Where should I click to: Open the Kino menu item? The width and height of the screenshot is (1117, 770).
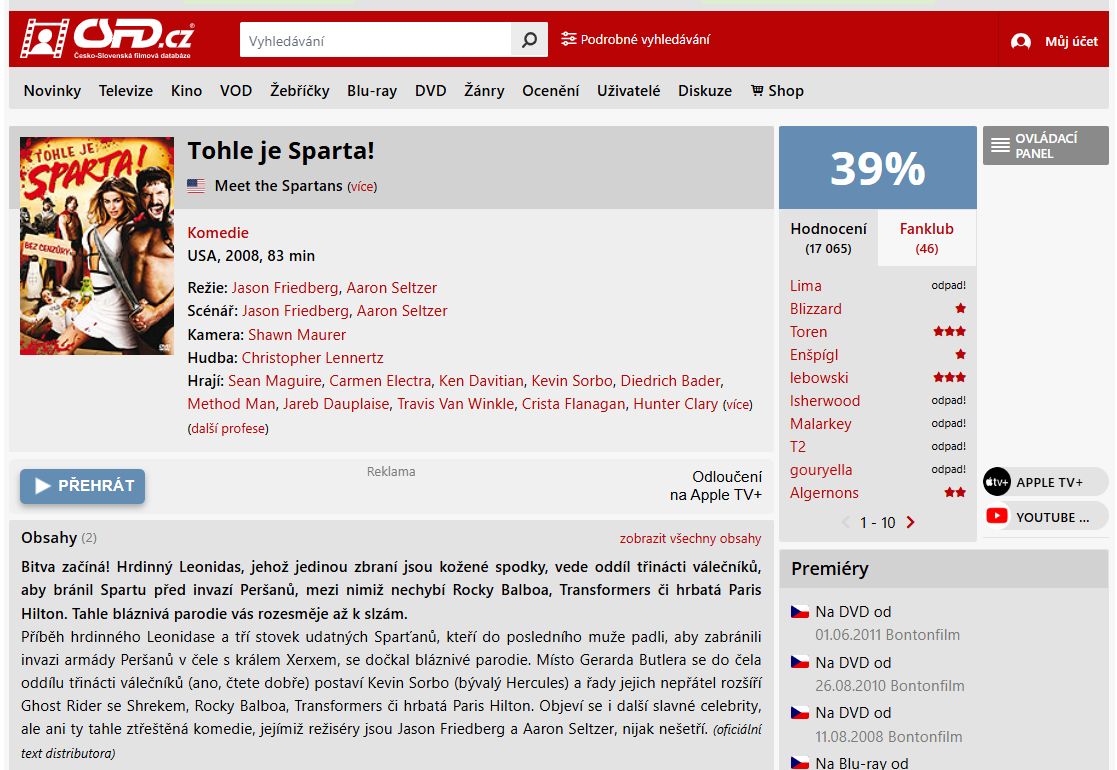pyautogui.click(x=187, y=90)
